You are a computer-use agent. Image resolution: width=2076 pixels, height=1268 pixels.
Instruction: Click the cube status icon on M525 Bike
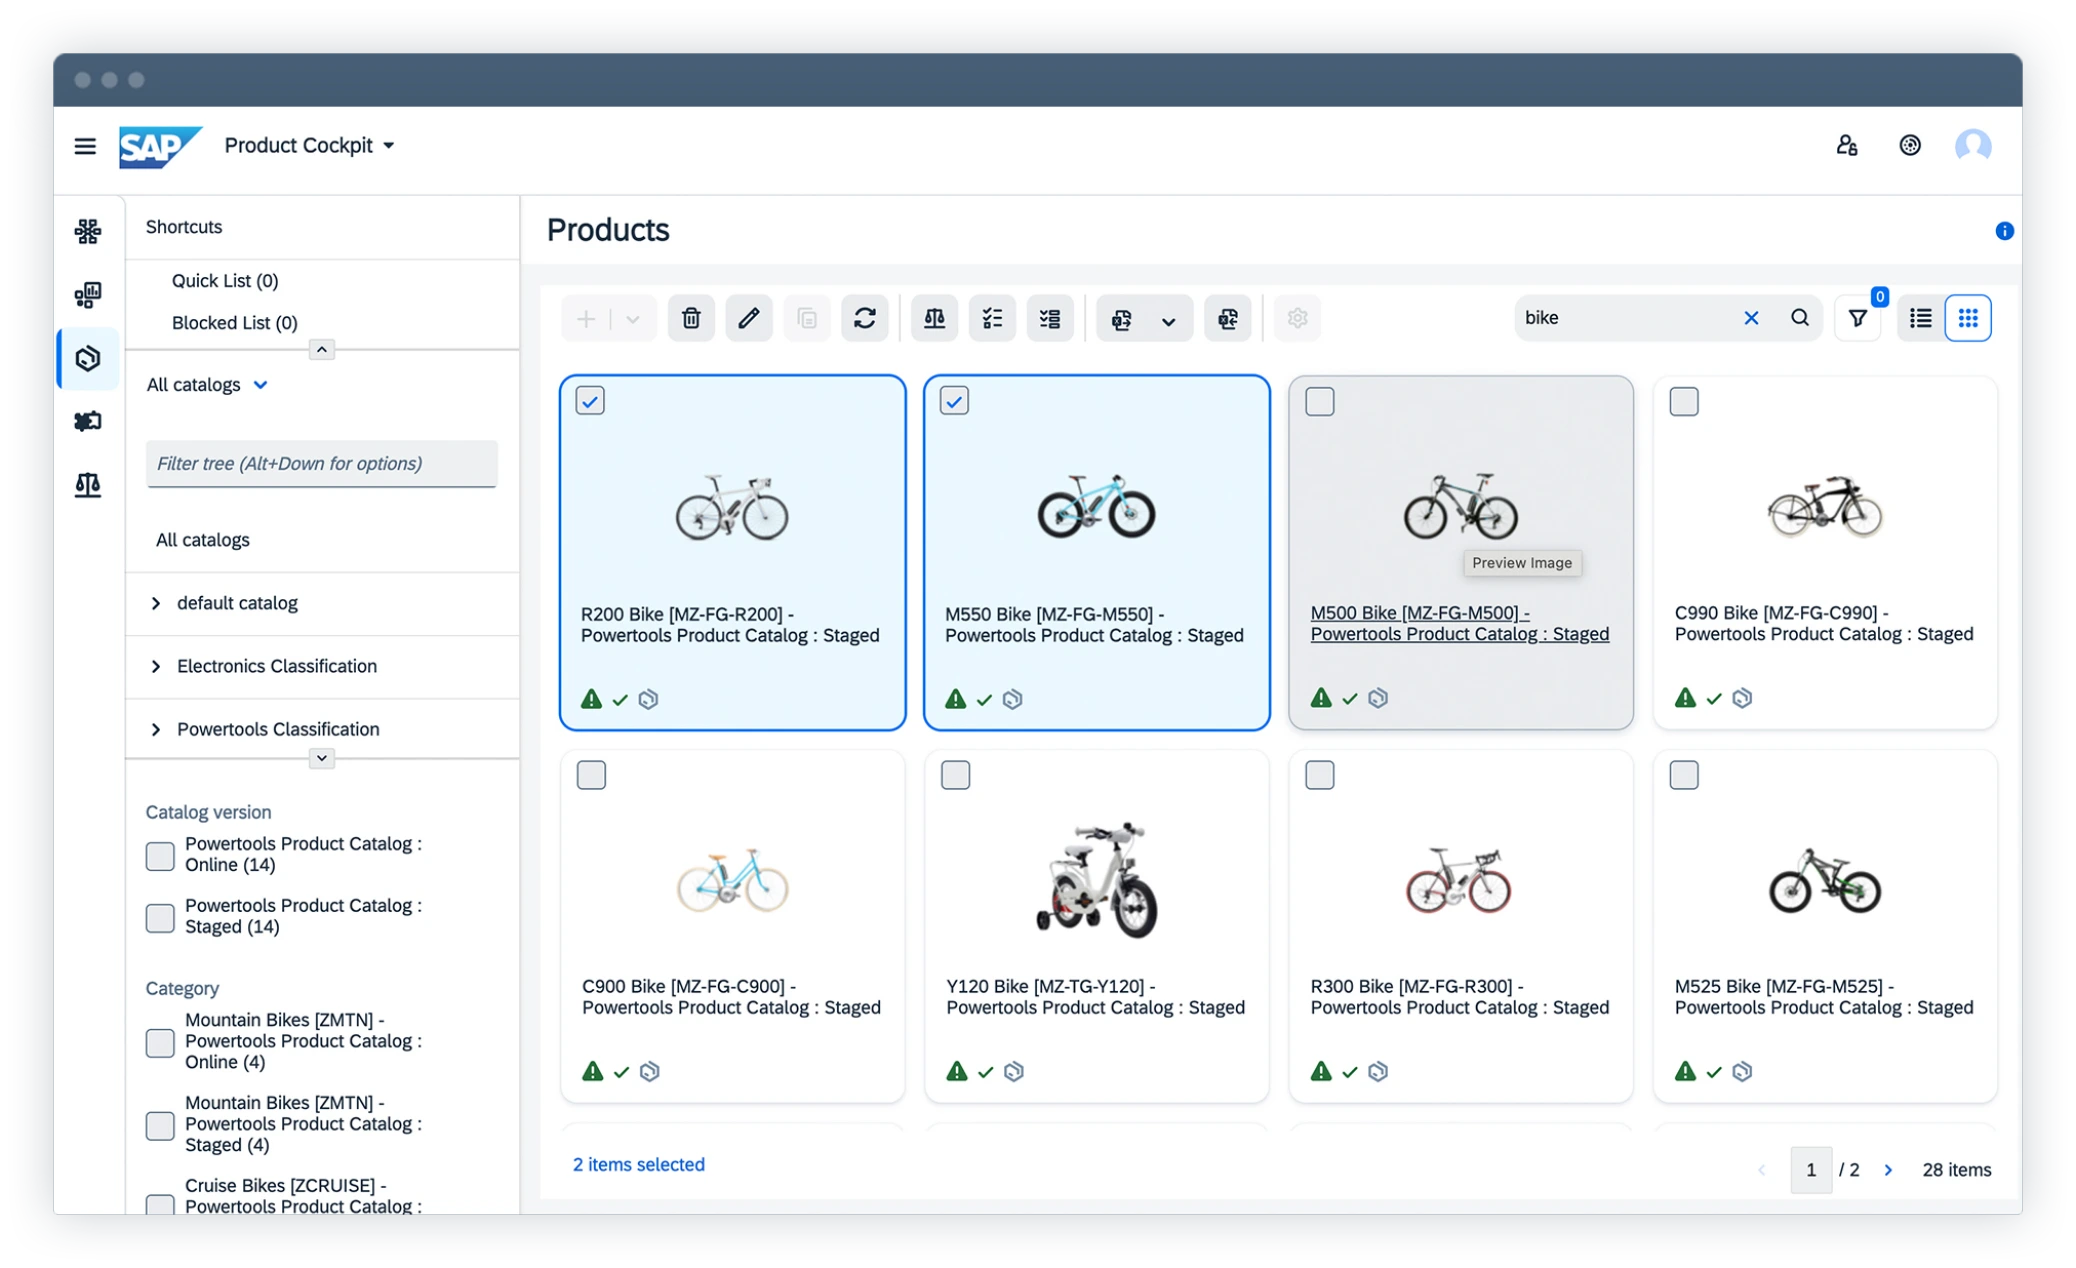coord(1742,1071)
